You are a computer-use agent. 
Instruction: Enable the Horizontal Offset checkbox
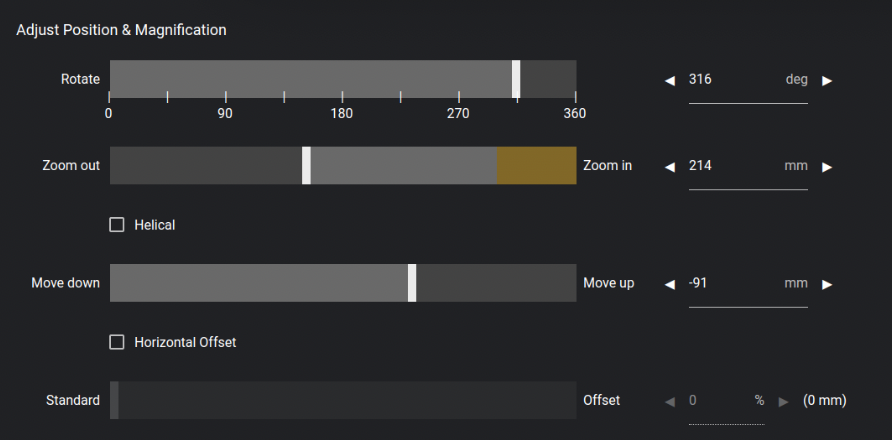(117, 342)
